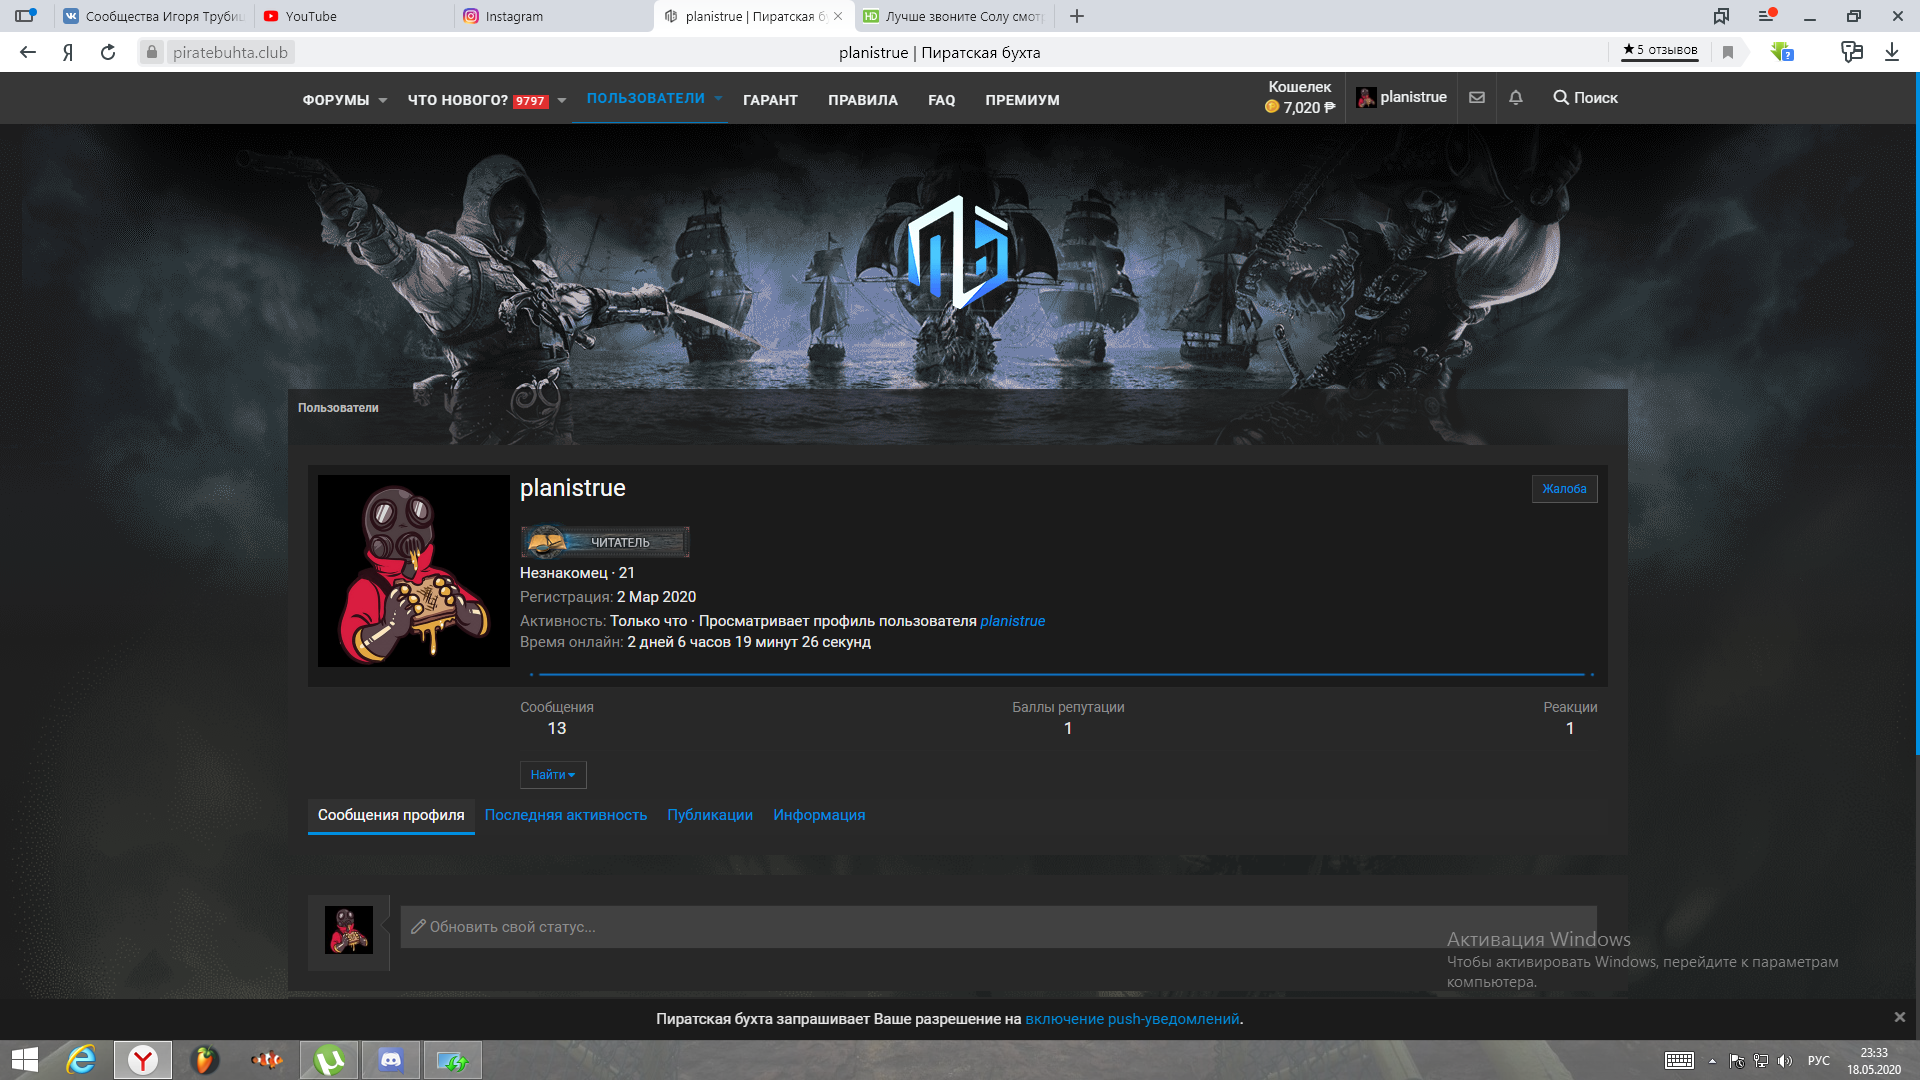Viewport: 1920px width, 1080px height.
Task: Click the browser bookmark icon
Action: pos(1727,52)
